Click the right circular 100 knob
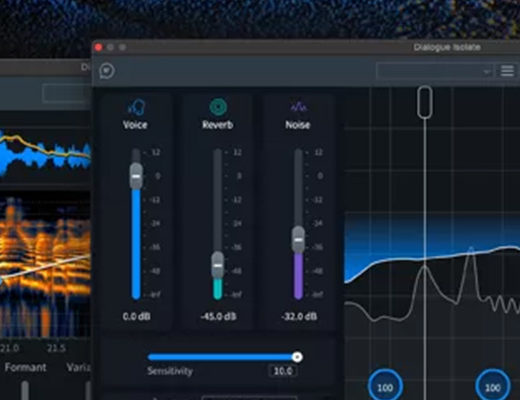 point(492,387)
